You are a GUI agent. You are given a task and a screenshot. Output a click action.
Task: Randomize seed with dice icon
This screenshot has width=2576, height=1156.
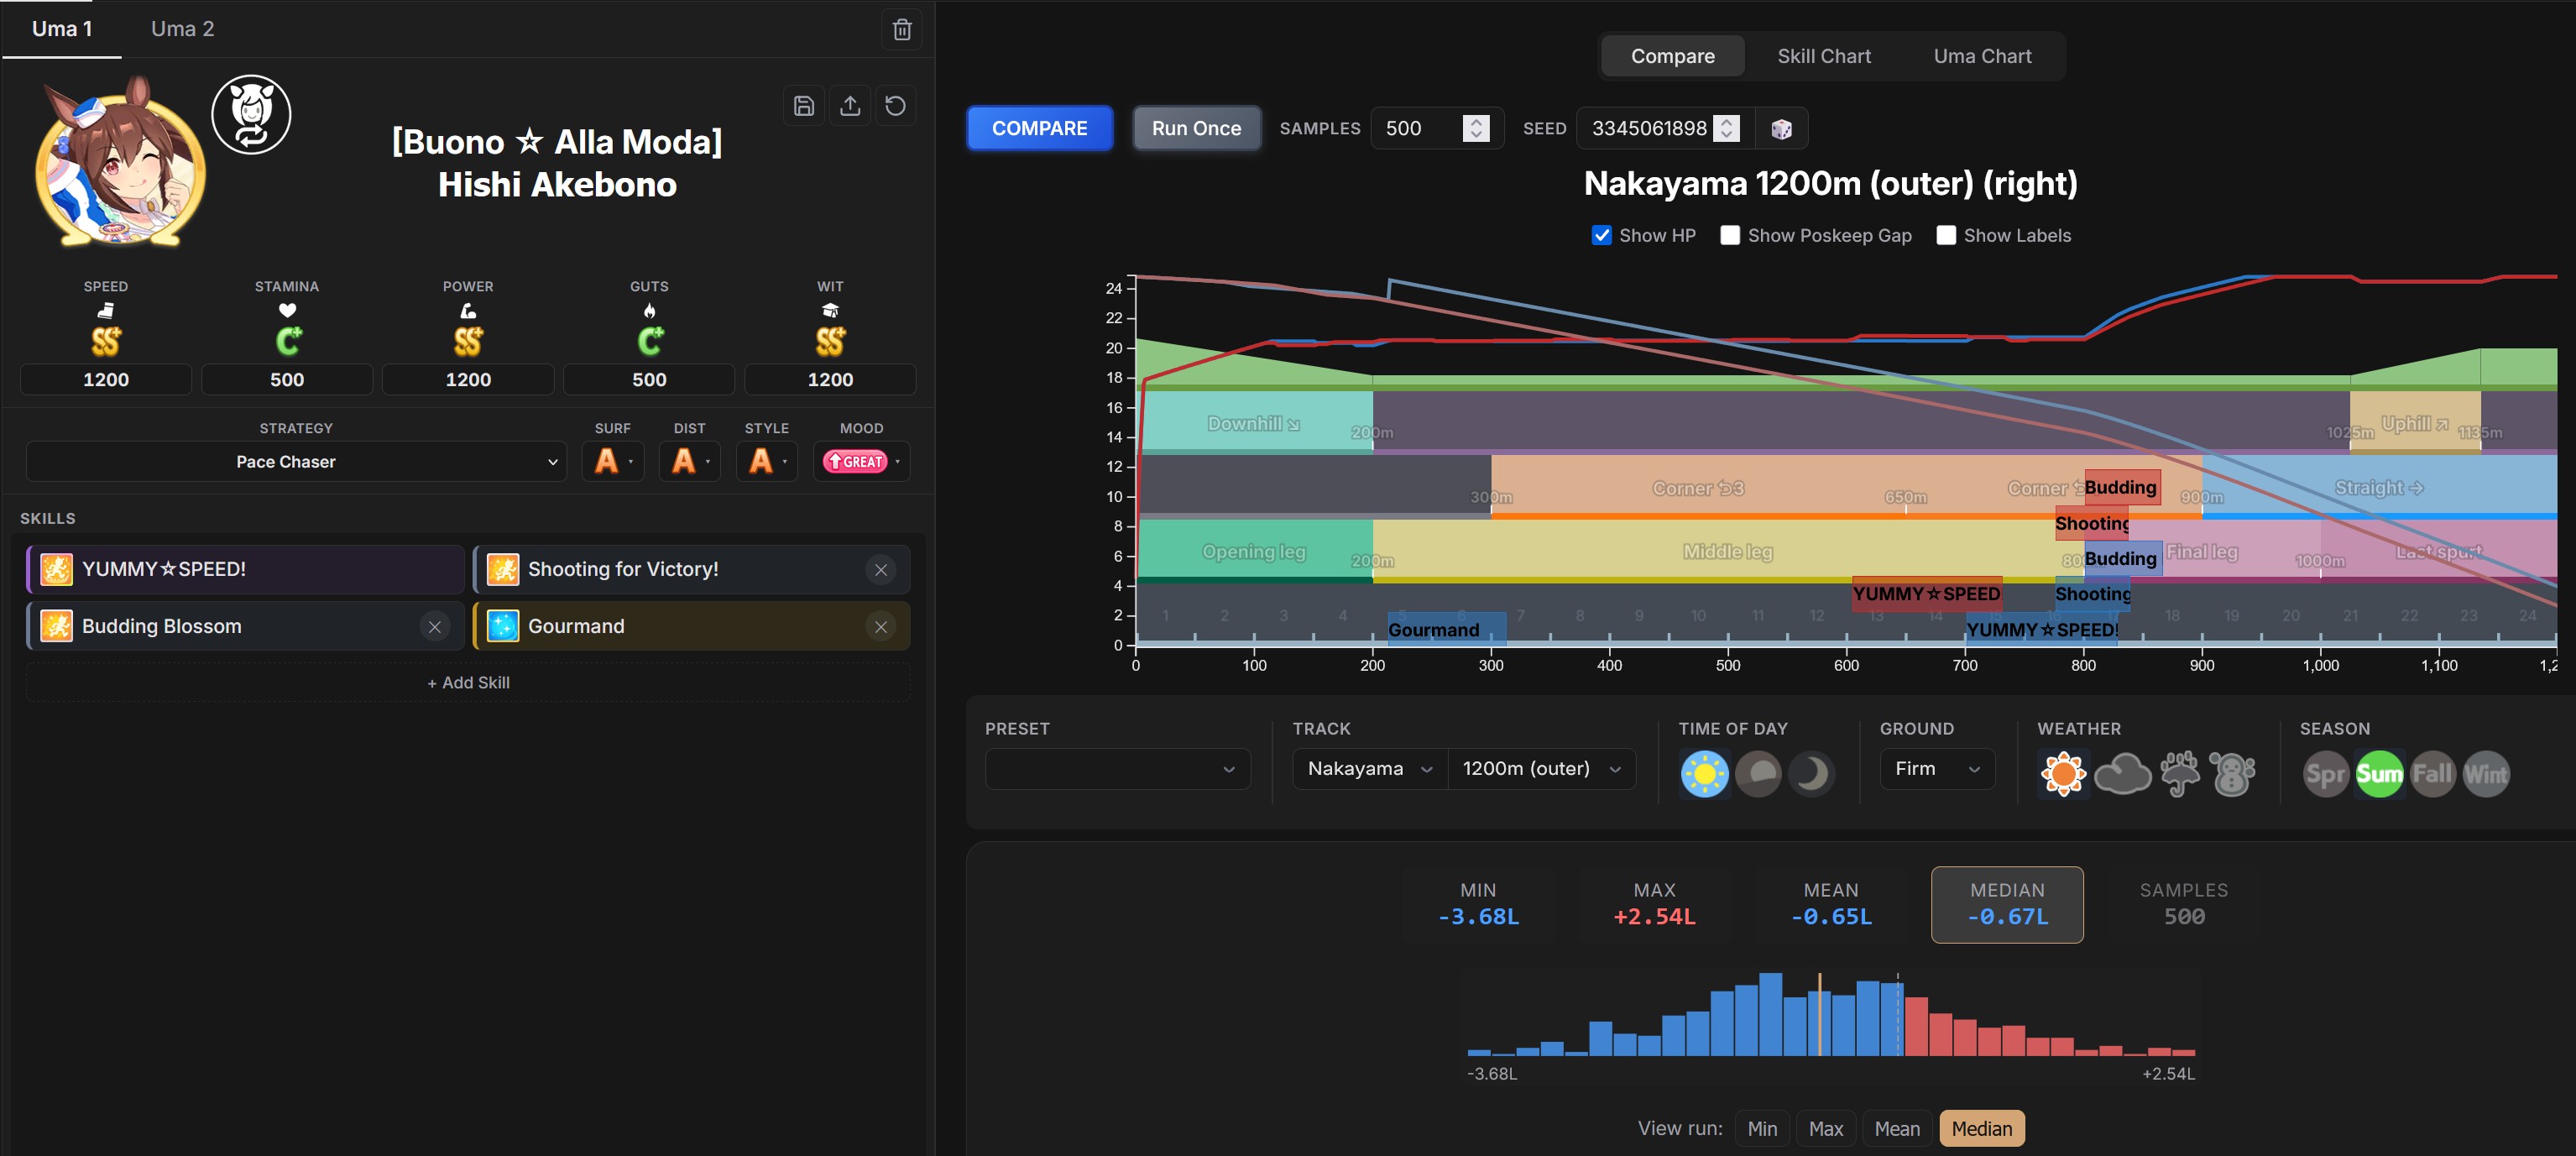[1781, 129]
